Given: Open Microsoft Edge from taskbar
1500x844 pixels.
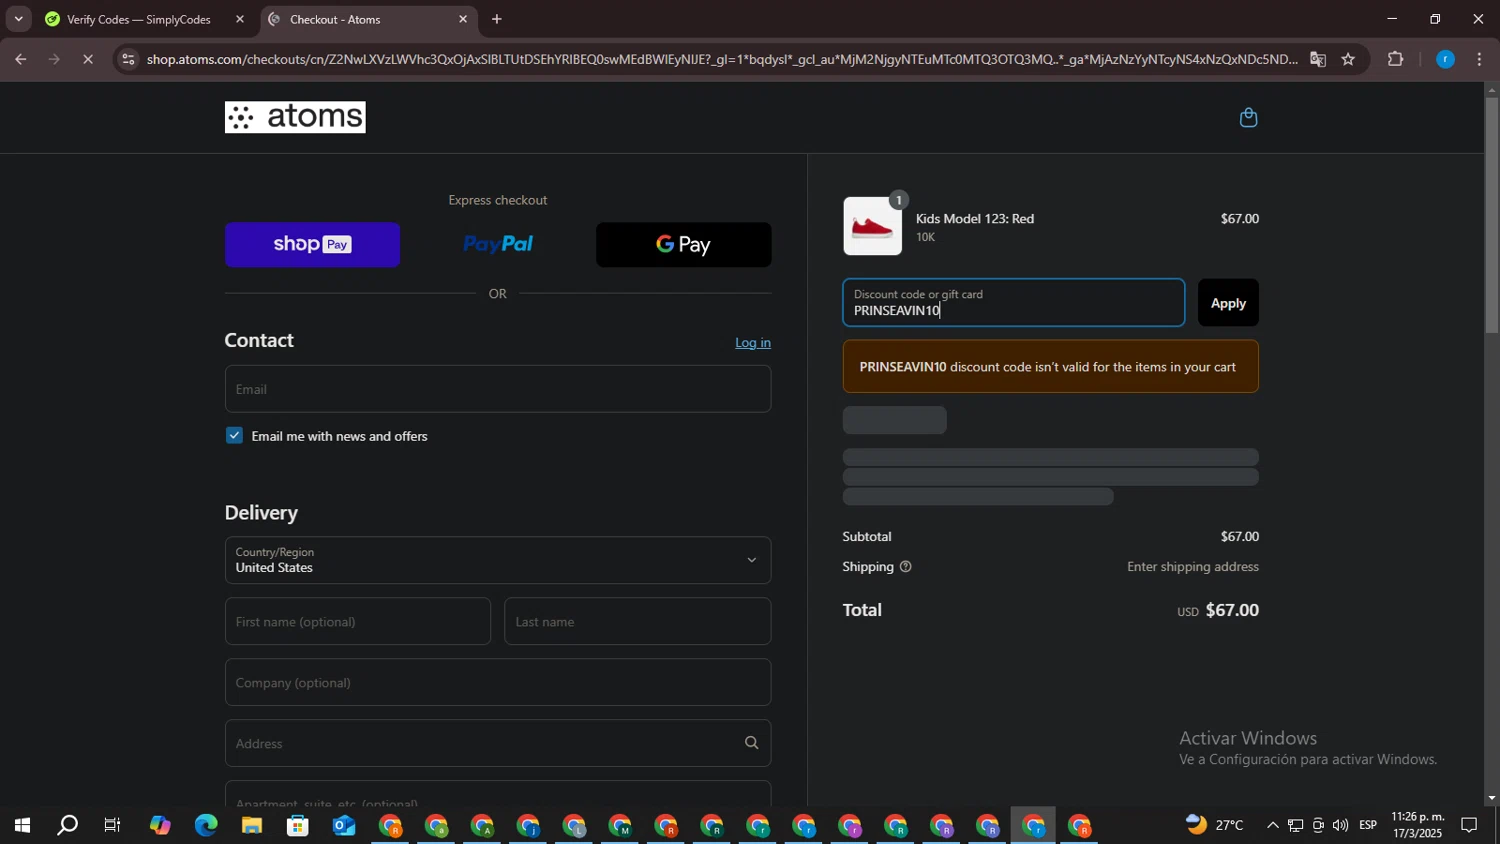Looking at the screenshot, I should coord(206,826).
